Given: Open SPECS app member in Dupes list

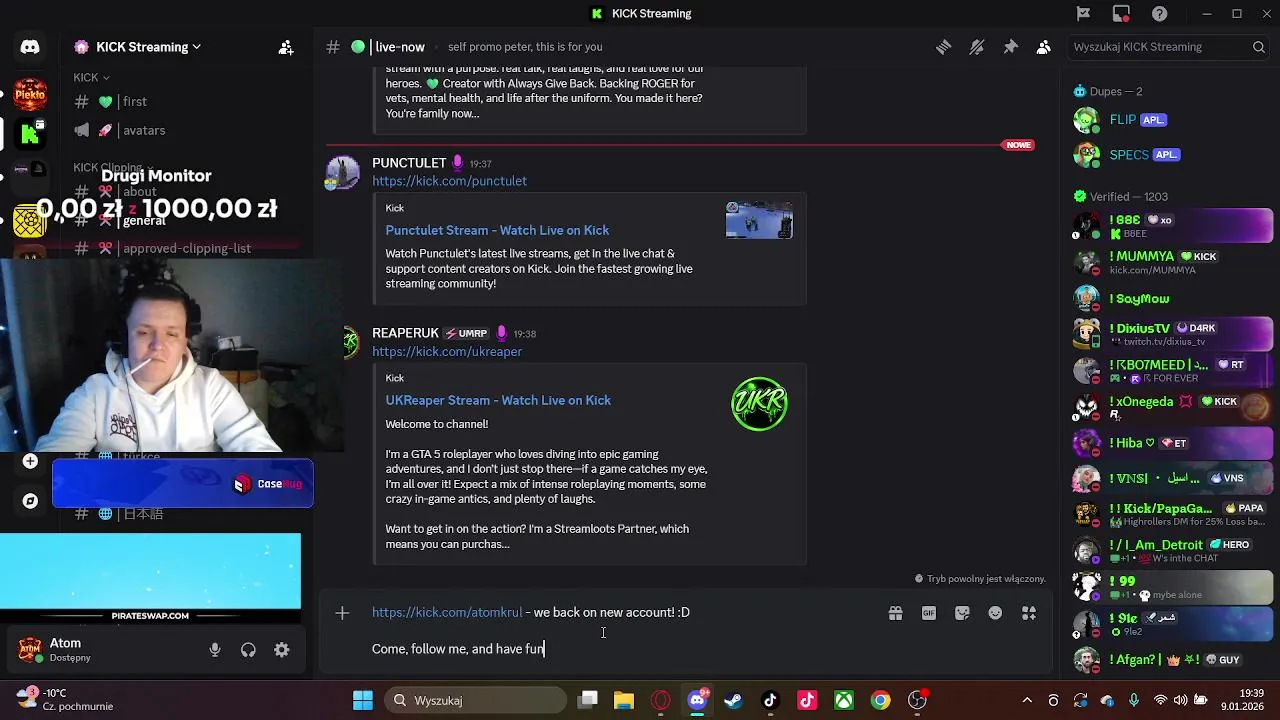Looking at the screenshot, I should [x=1170, y=155].
